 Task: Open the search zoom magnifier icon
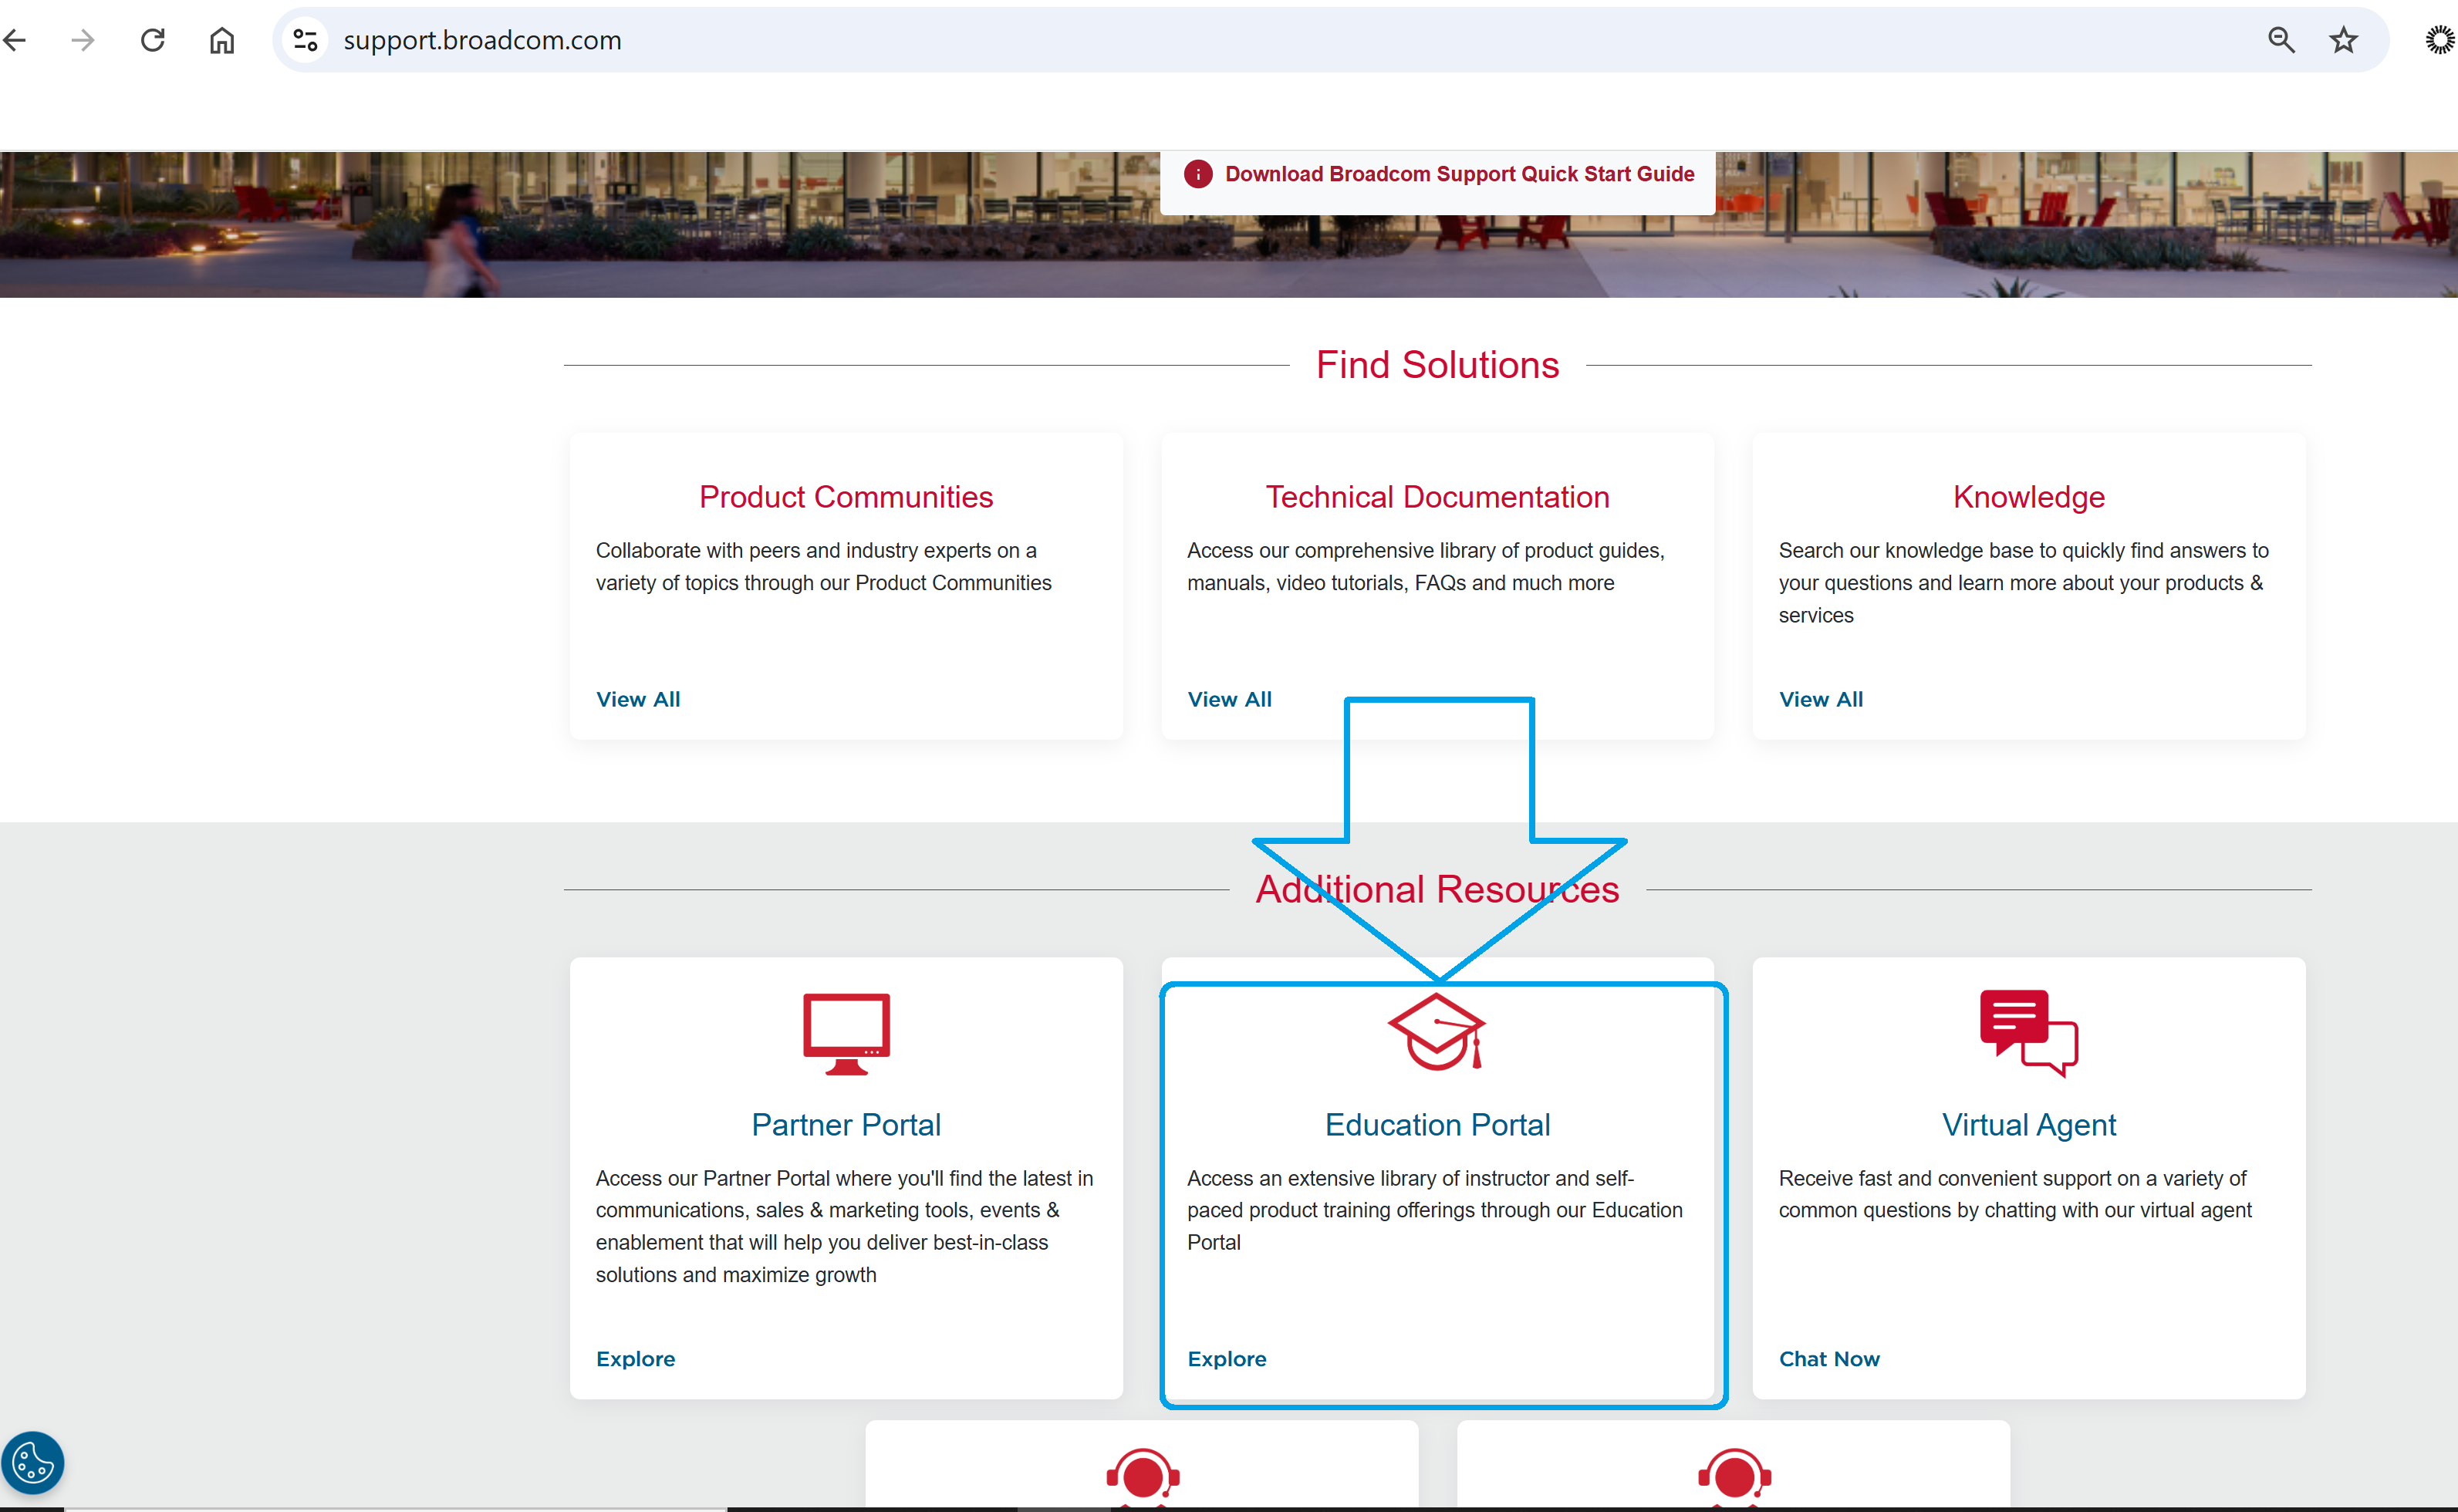point(2281,39)
